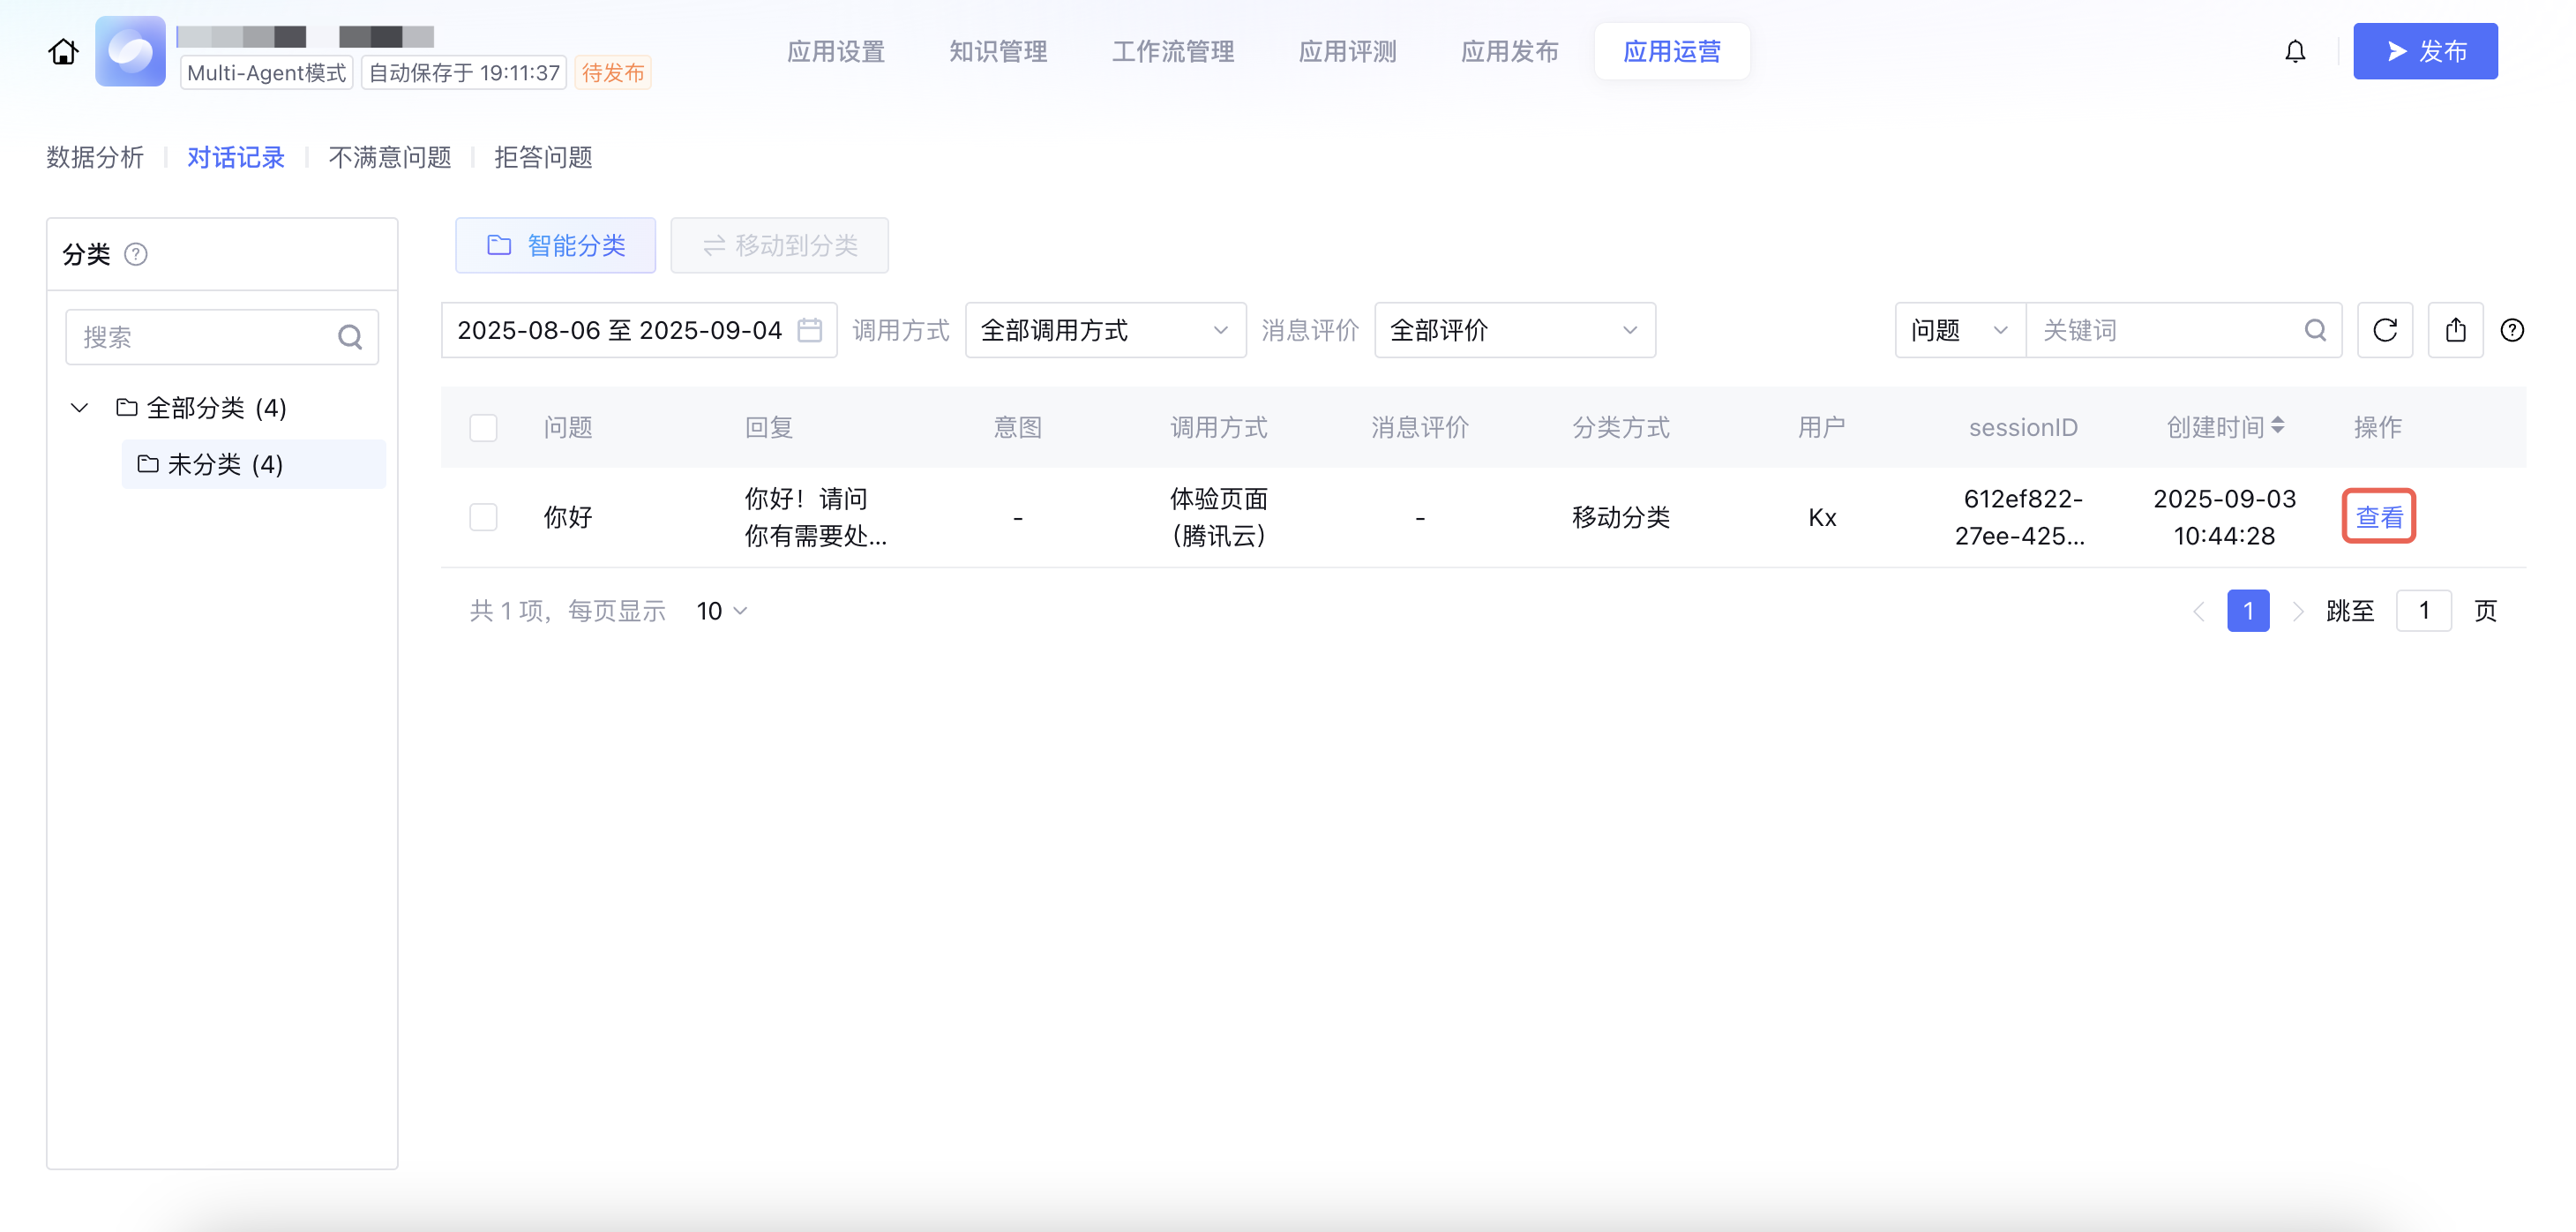
Task: Check the checkbox for the 你好 row
Action: tap(483, 517)
